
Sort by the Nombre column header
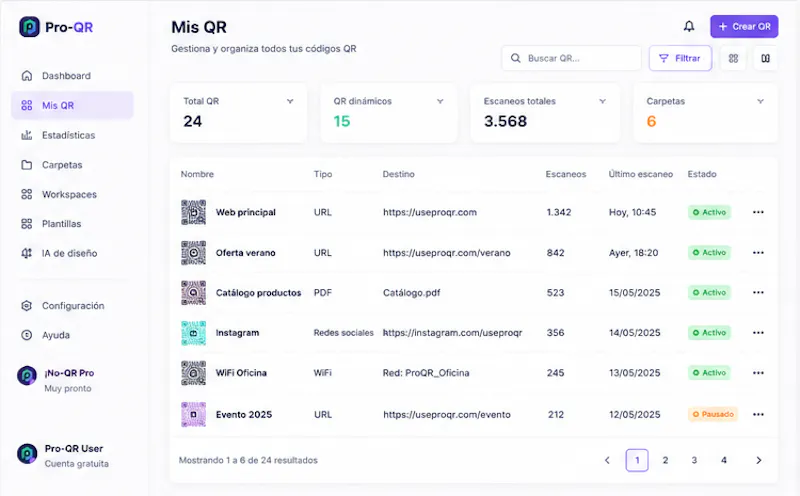pyautogui.click(x=197, y=174)
